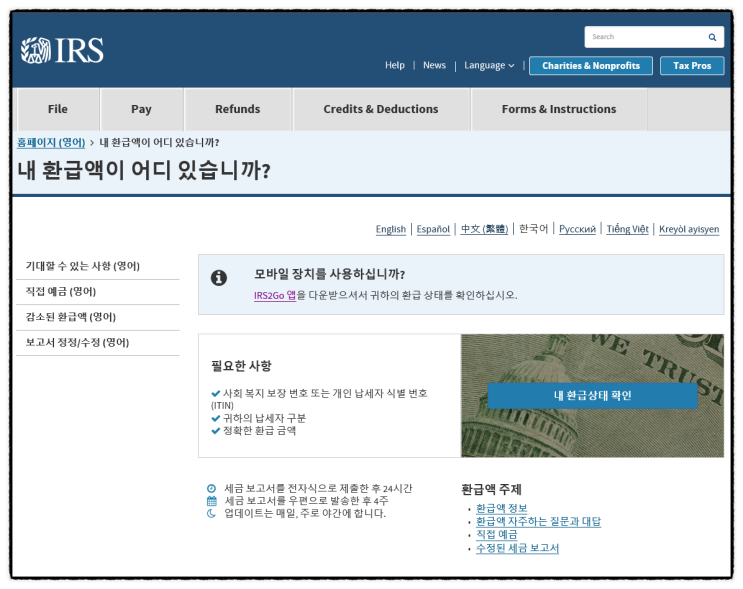743x589 pixels.
Task: Click the info icon in mobile notice
Action: tap(218, 278)
